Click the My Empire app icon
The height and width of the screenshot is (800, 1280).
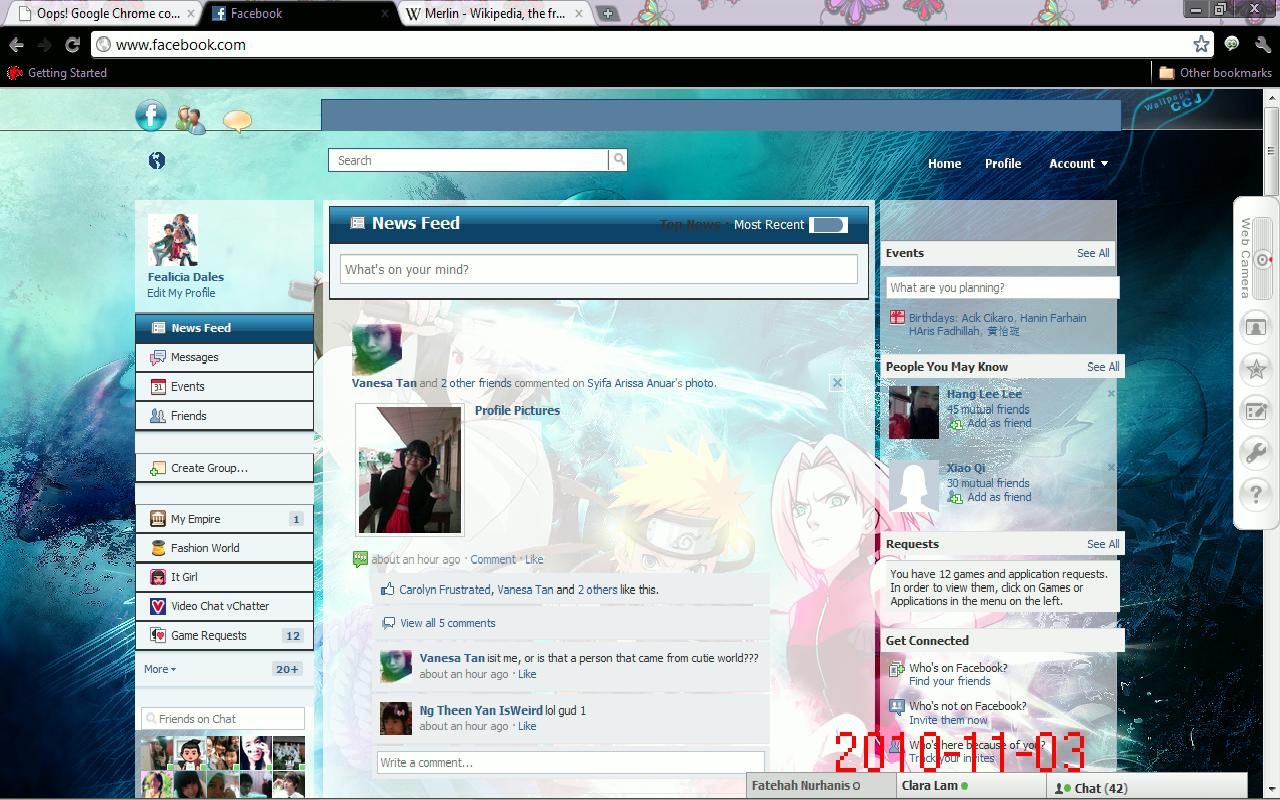click(x=158, y=519)
